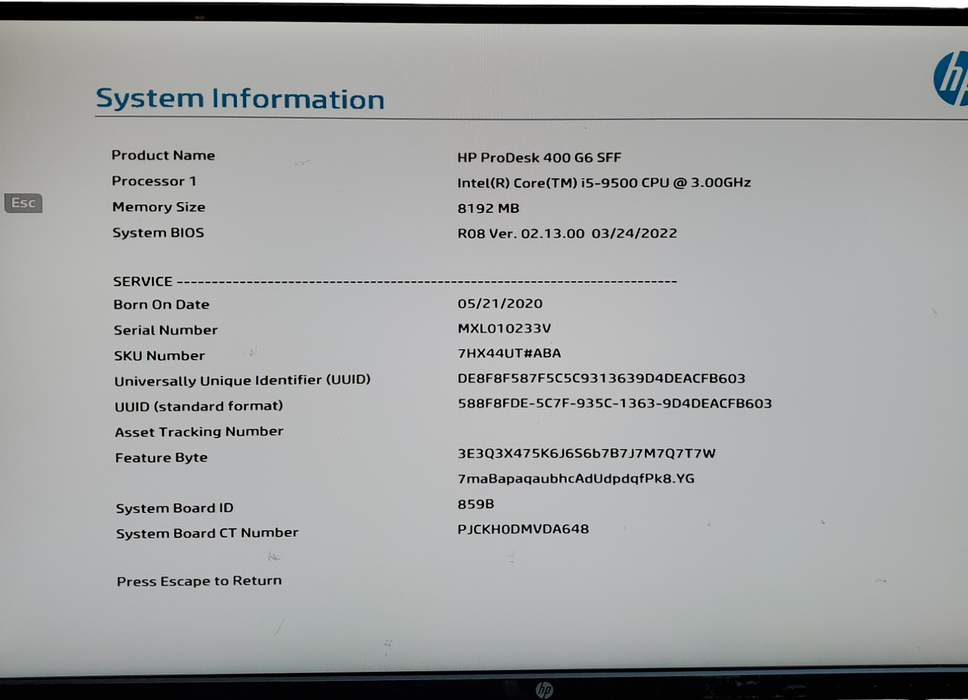This screenshot has height=700, width=968.
Task: Click the Born On Date label
Action: pos(161,304)
